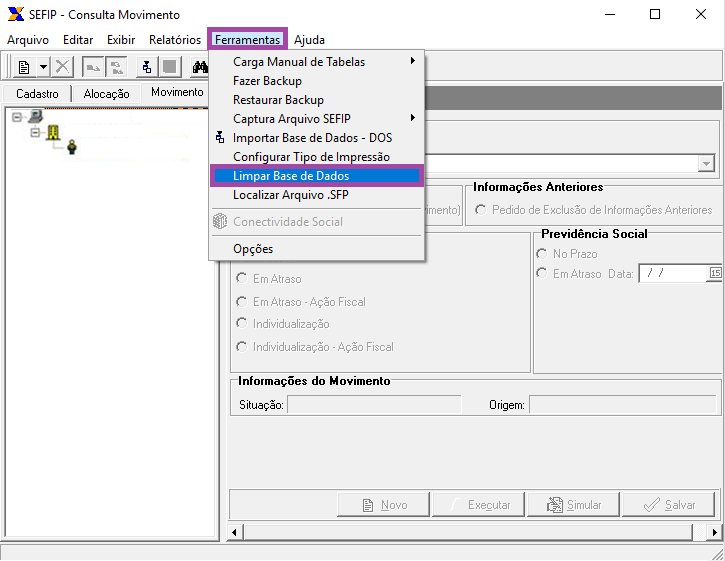Click the Conectividade Social globe icon

[220, 221]
